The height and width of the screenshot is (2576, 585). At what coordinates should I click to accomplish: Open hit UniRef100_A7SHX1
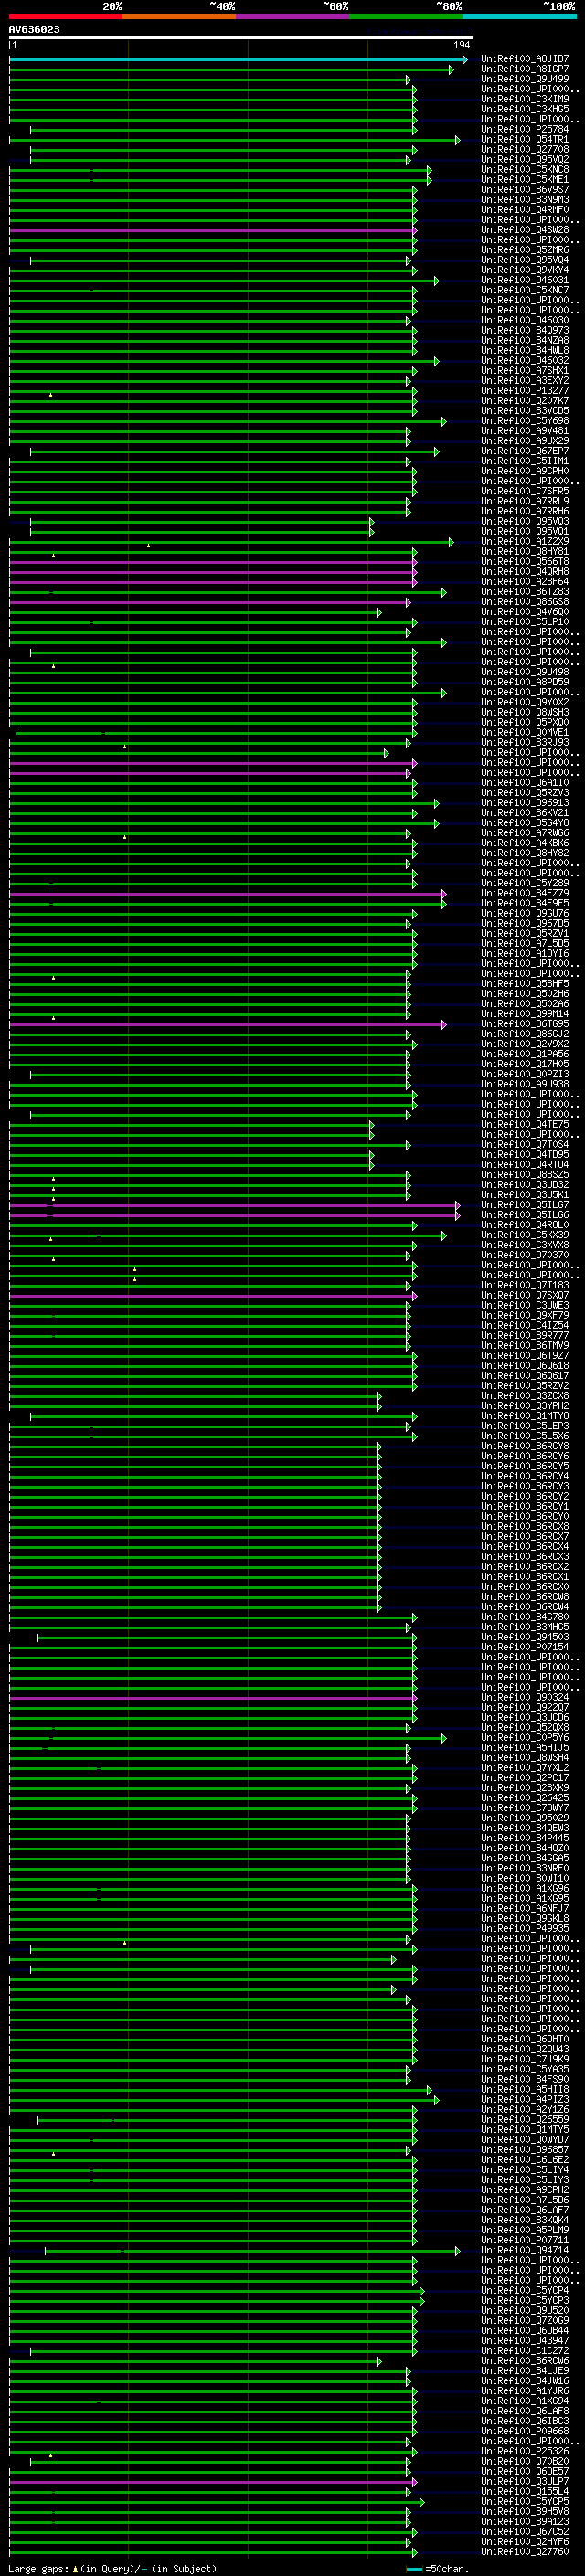[525, 370]
